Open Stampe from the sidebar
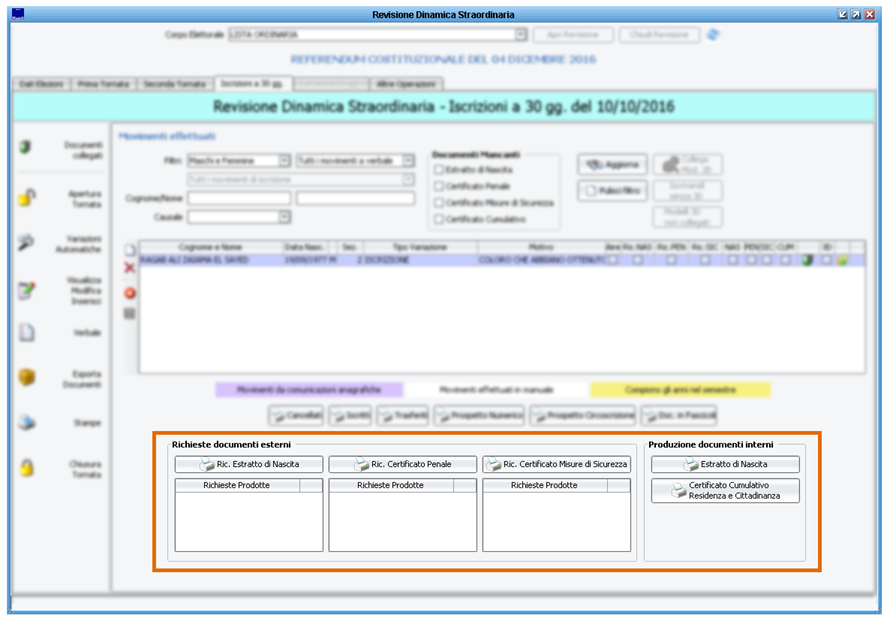 pyautogui.click(x=61, y=422)
